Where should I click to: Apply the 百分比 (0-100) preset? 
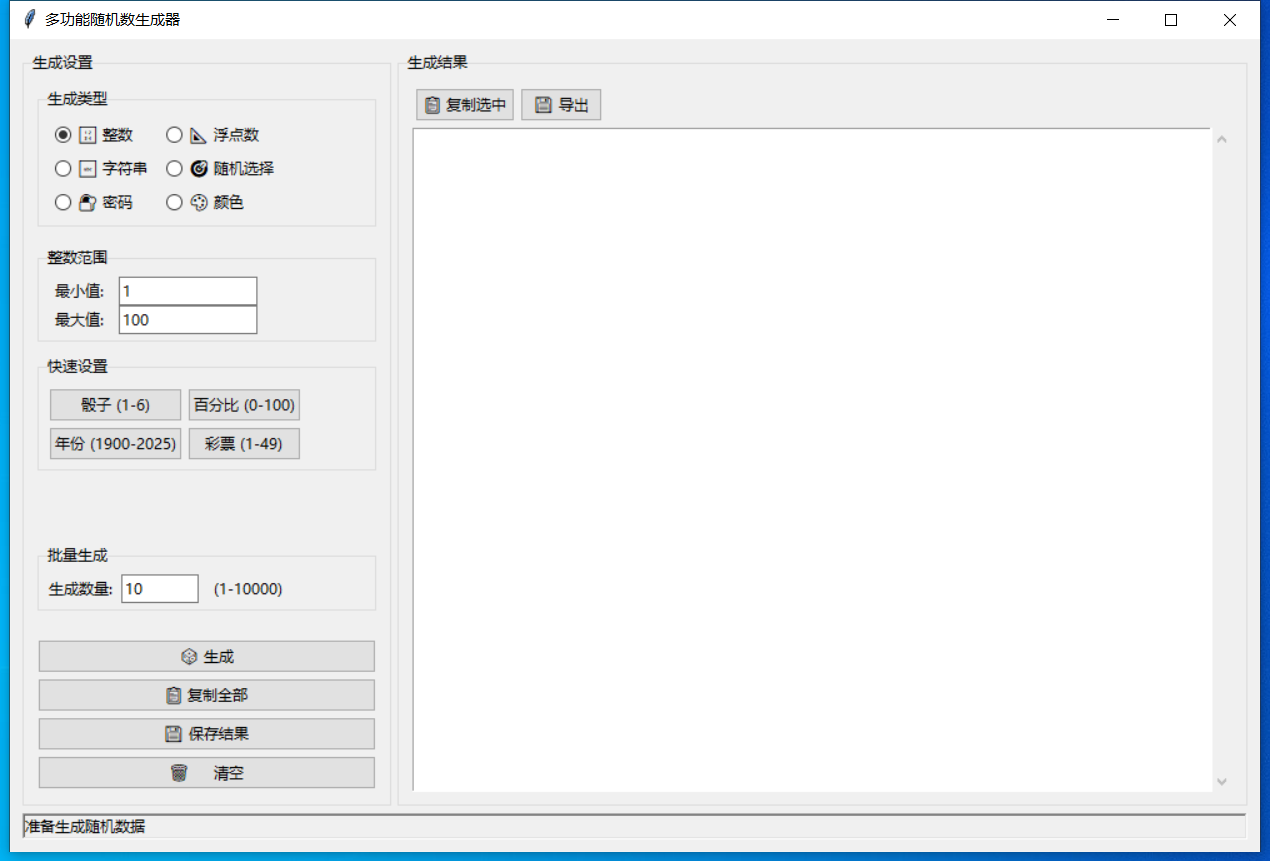click(244, 405)
